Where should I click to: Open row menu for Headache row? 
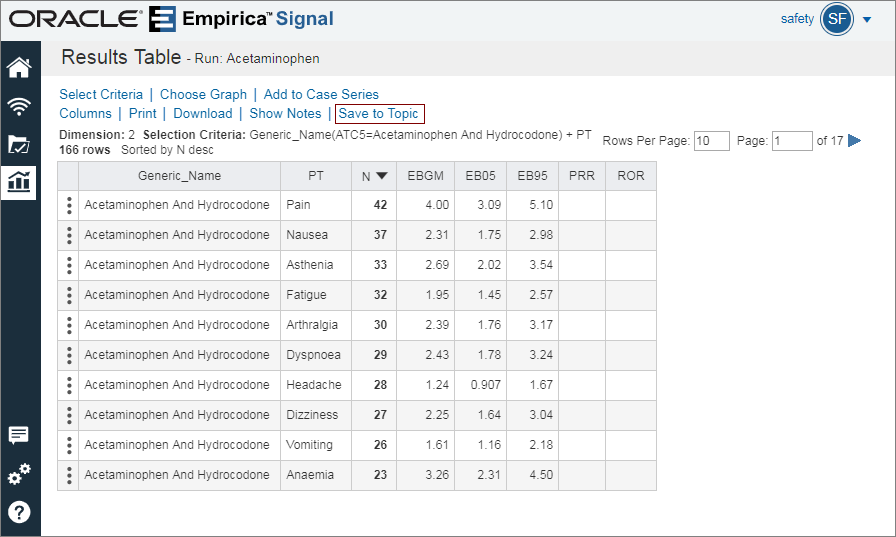pos(69,385)
